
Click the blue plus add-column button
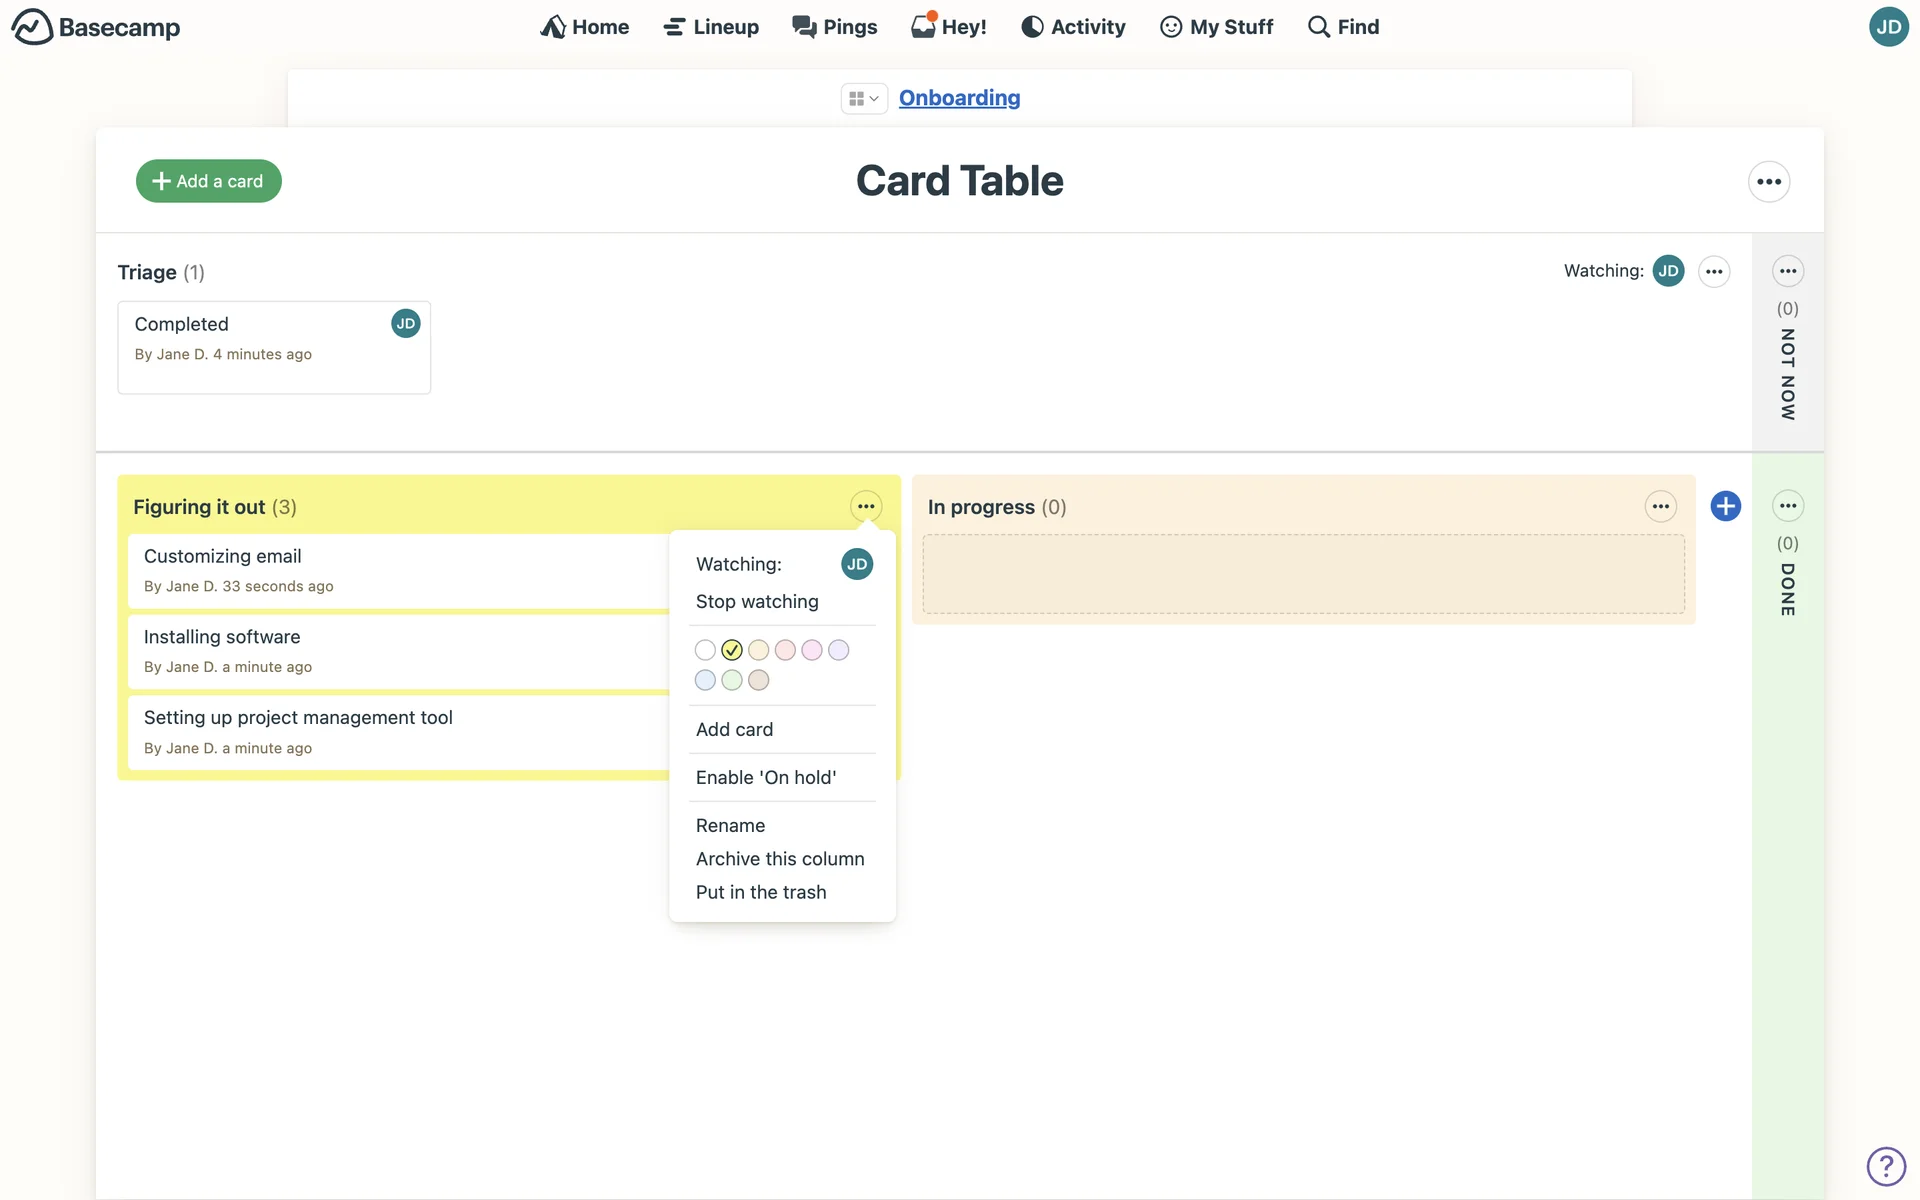click(x=1725, y=506)
